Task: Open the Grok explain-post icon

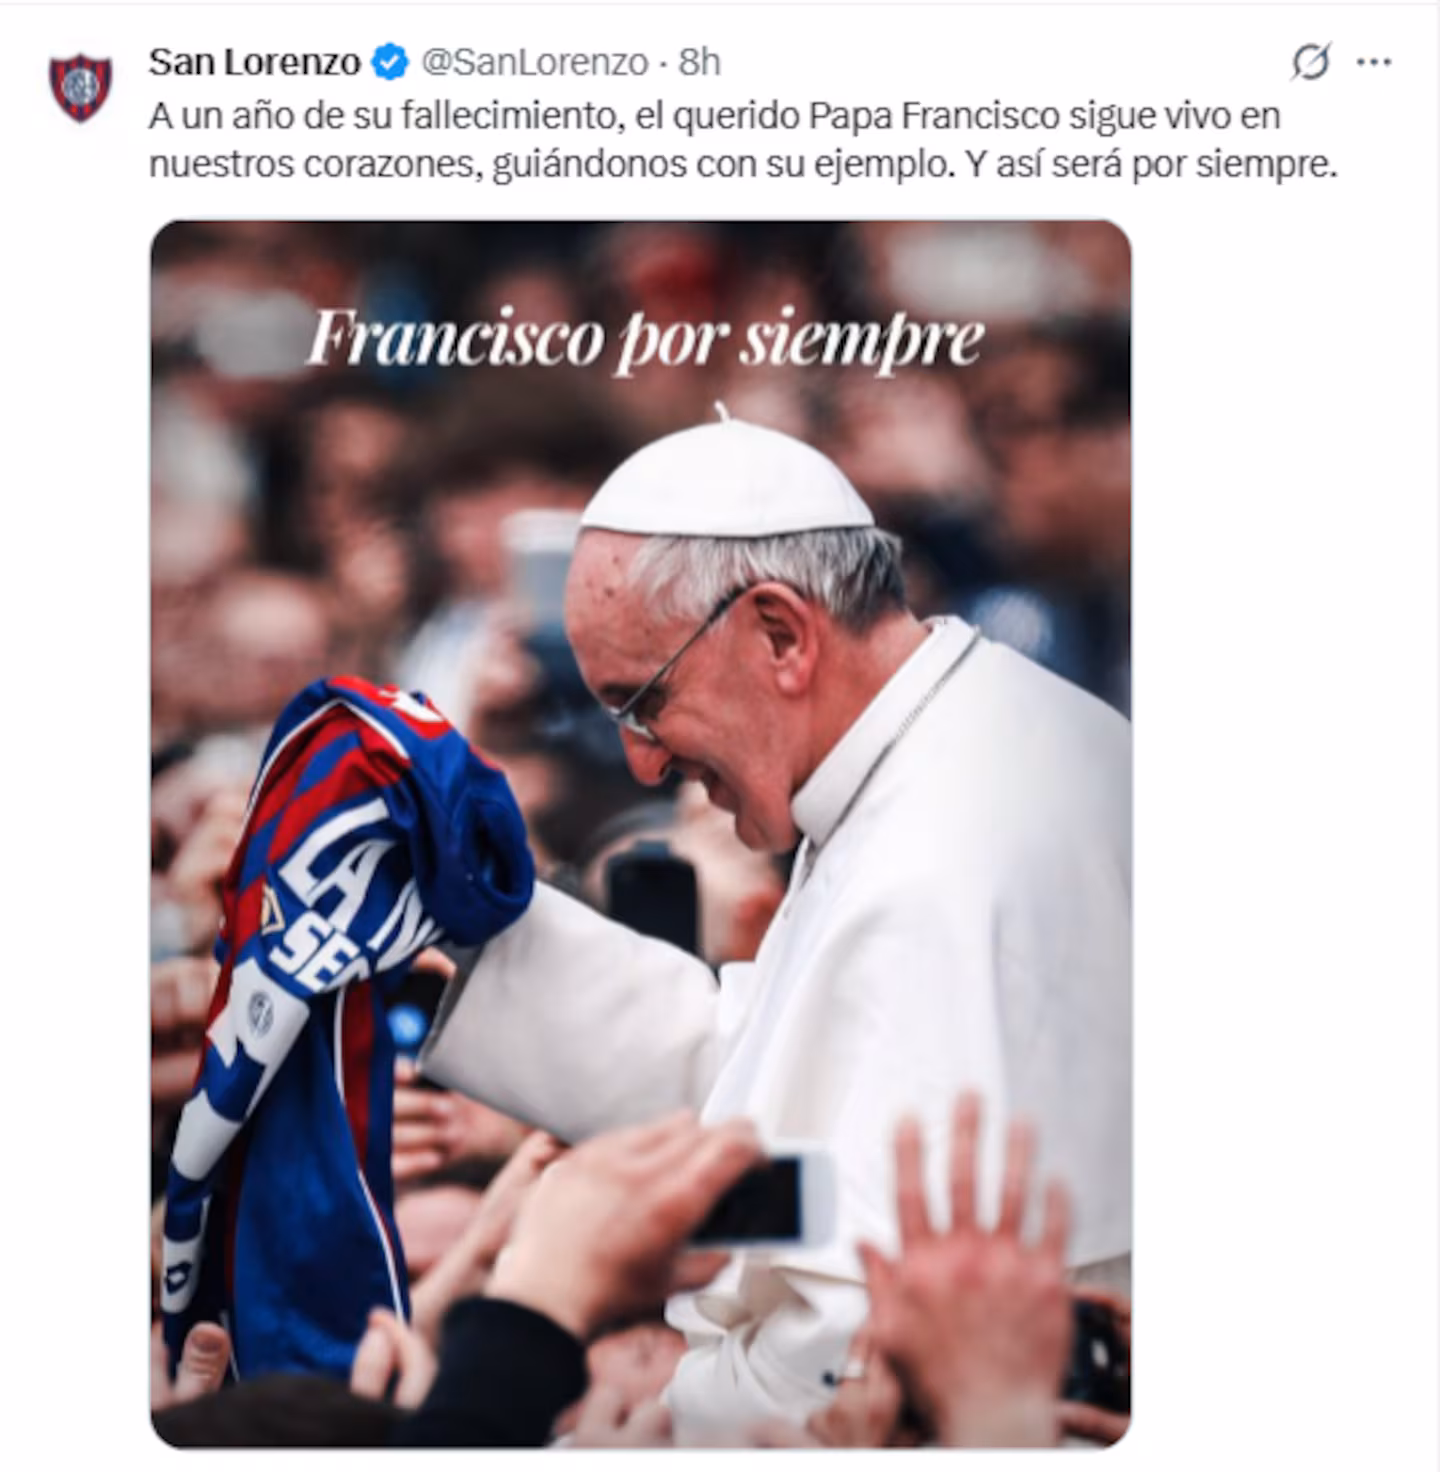Action: point(1310,62)
